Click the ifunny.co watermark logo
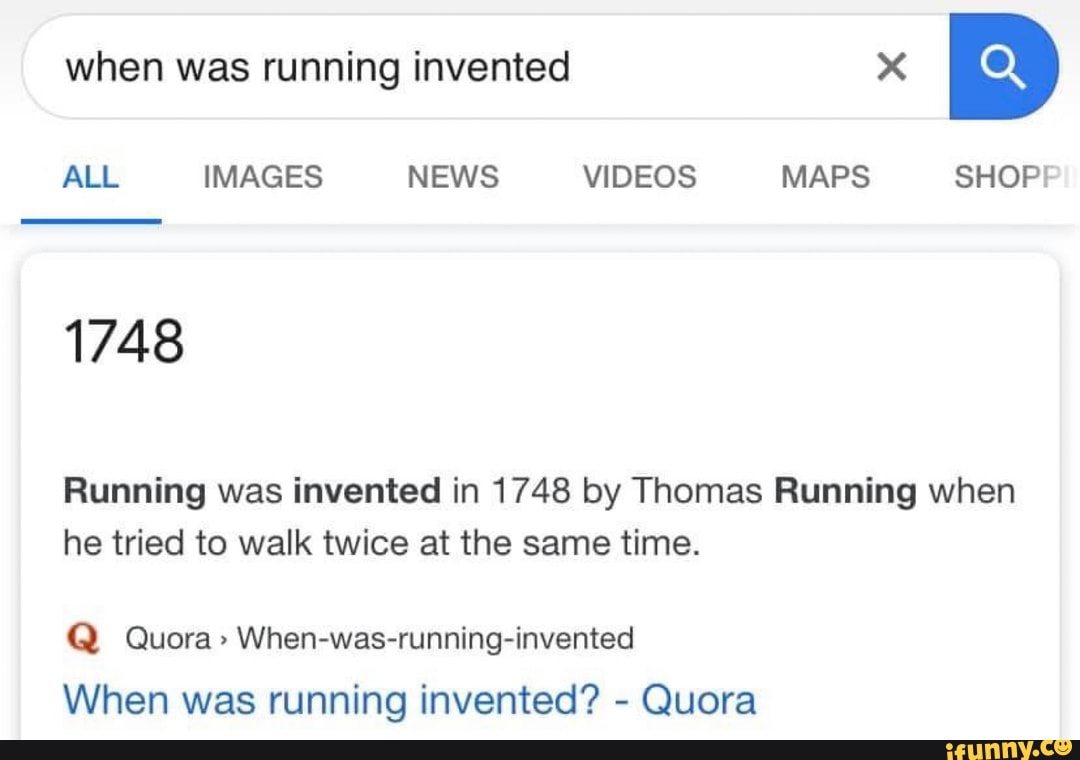1080x760 pixels. tap(1007, 748)
